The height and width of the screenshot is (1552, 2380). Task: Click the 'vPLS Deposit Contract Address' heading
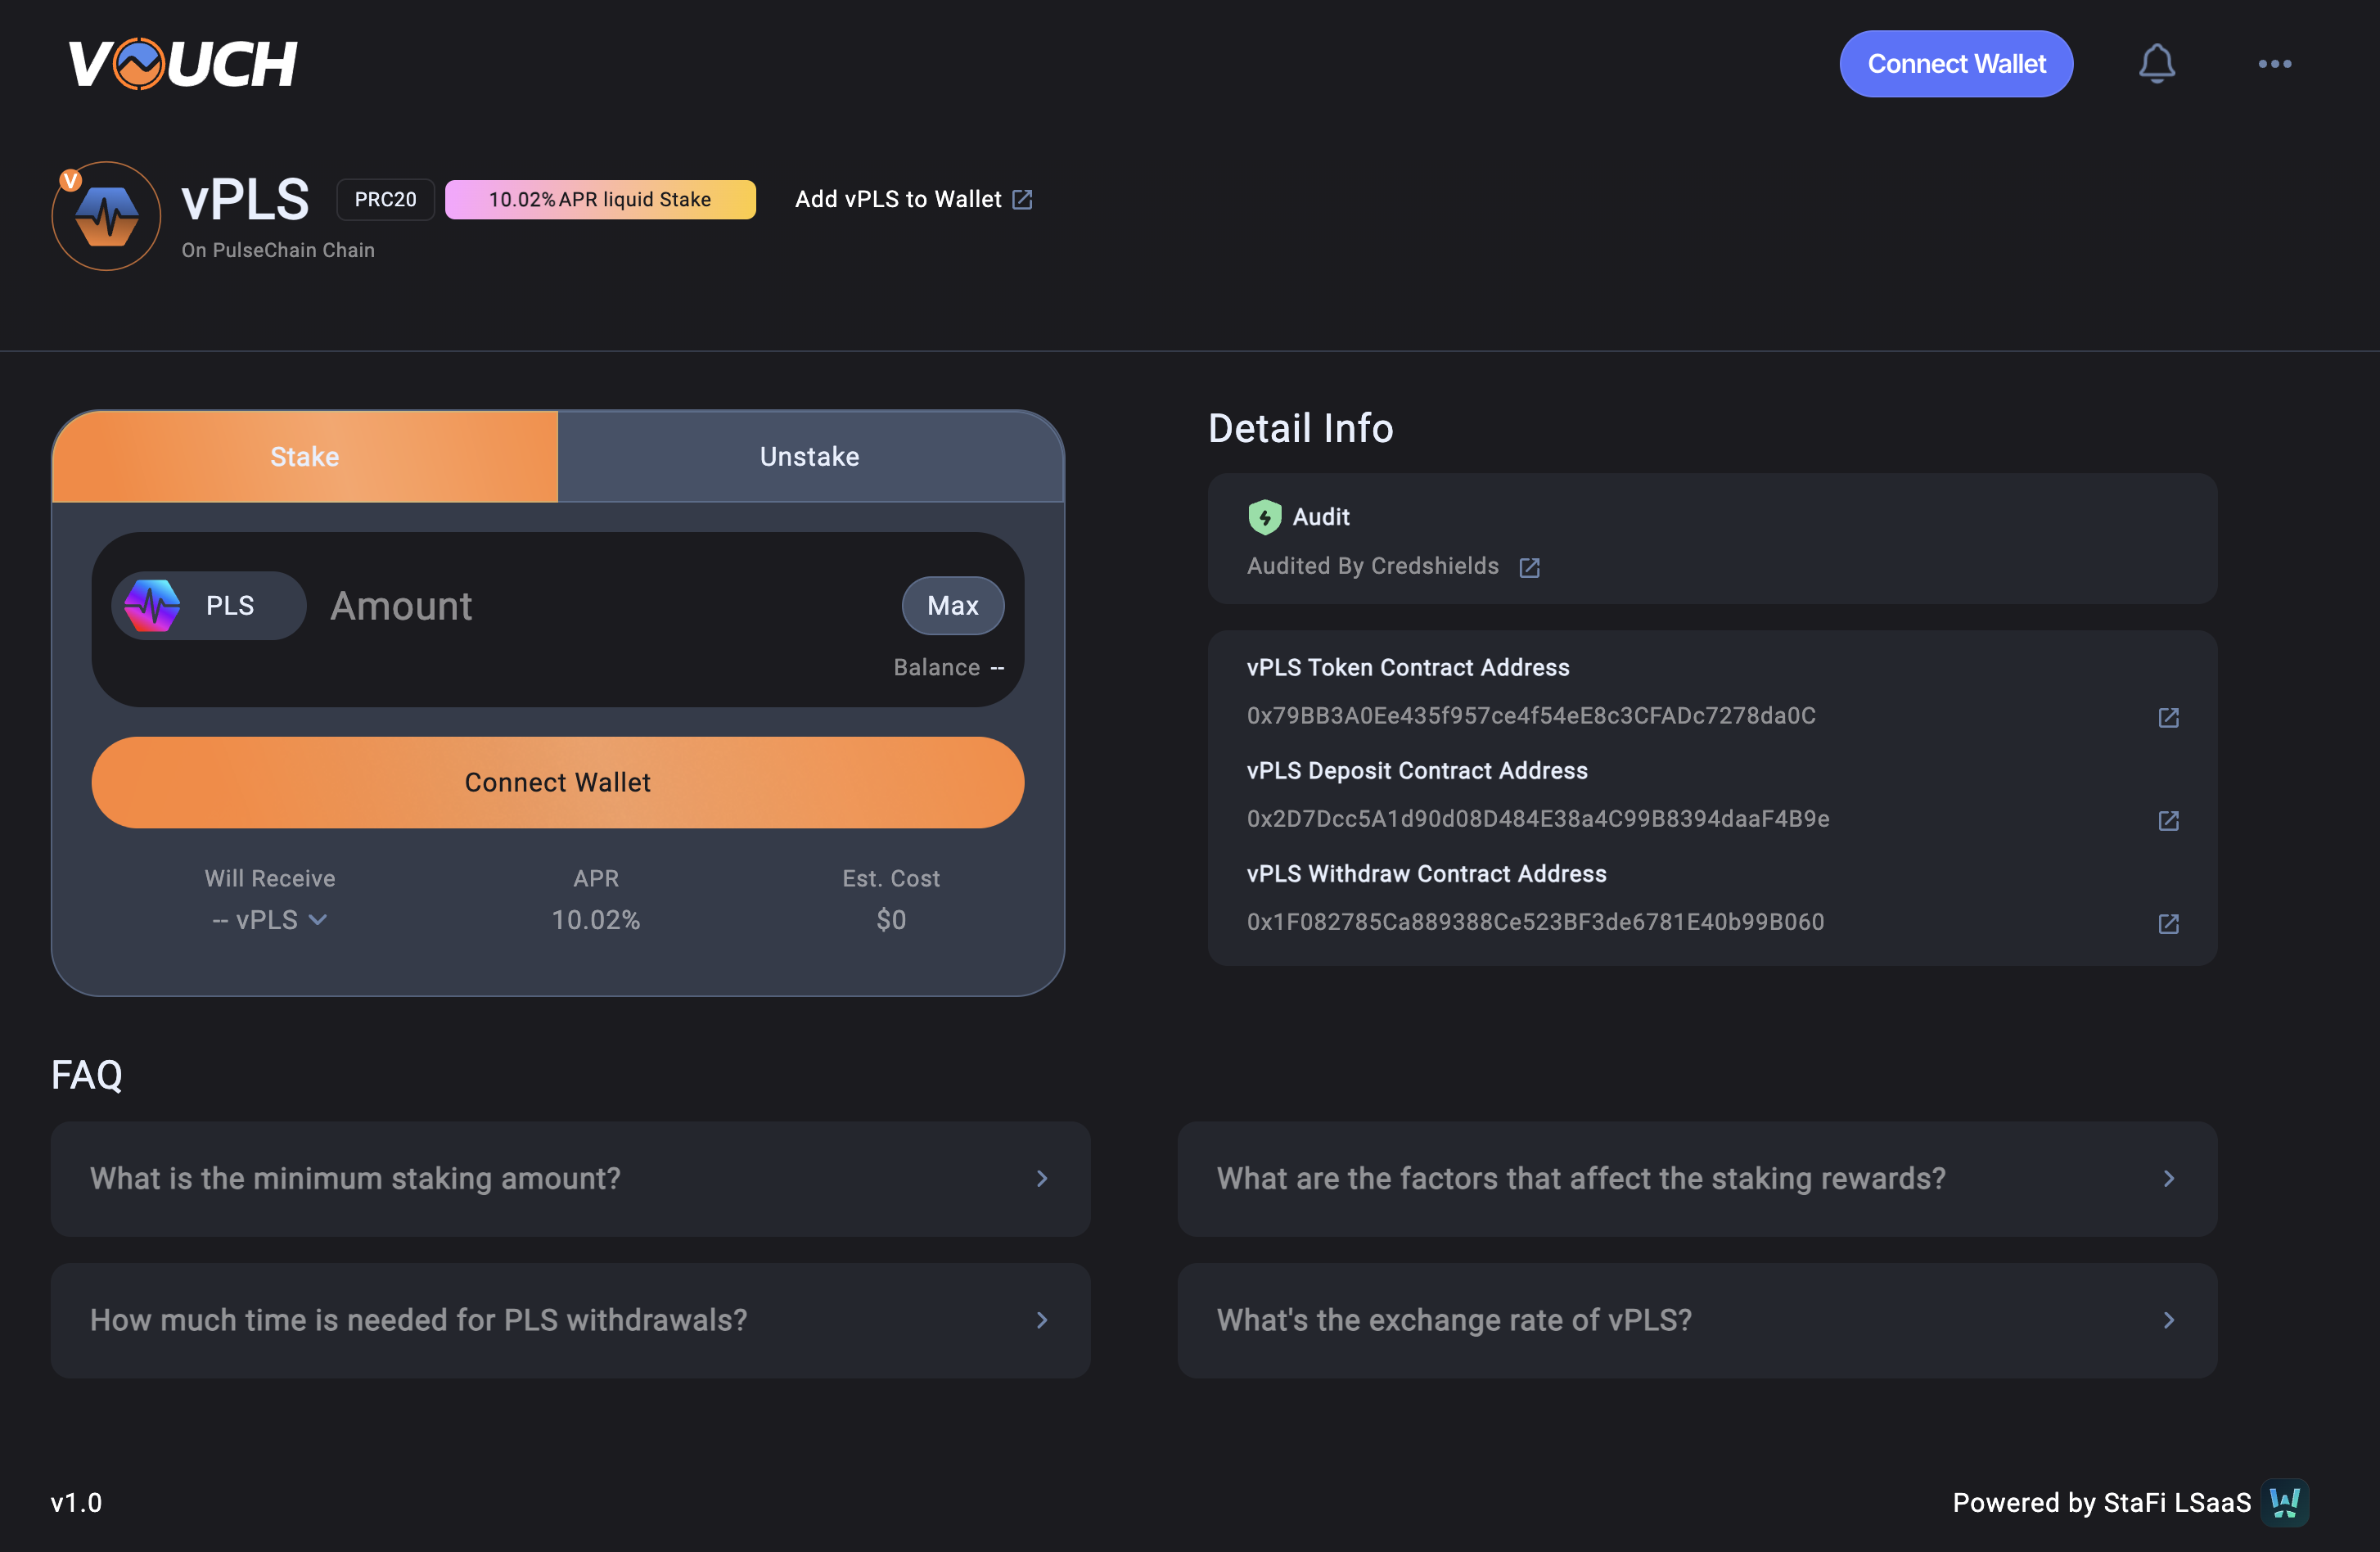coord(1417,770)
